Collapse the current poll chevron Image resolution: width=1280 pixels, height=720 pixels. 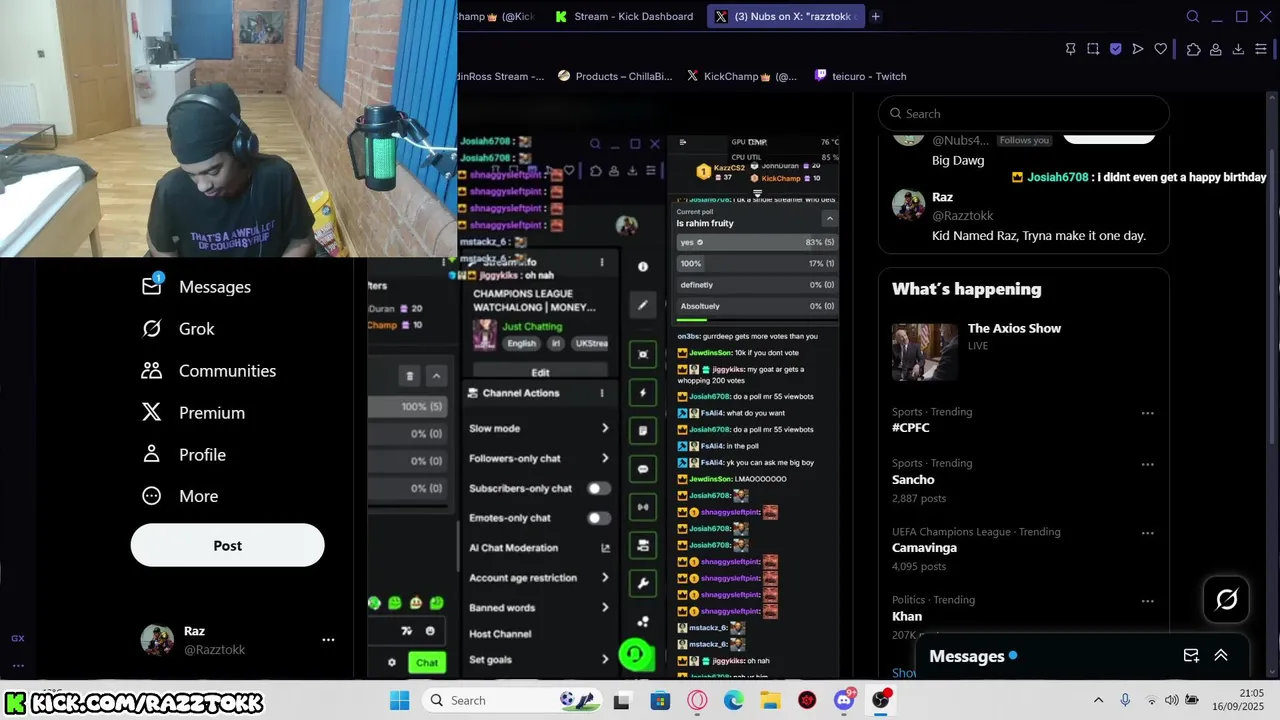(x=829, y=218)
